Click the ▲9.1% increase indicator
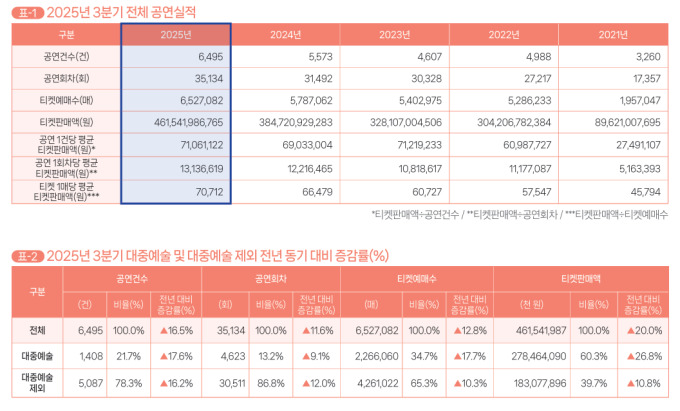 tap(317, 354)
